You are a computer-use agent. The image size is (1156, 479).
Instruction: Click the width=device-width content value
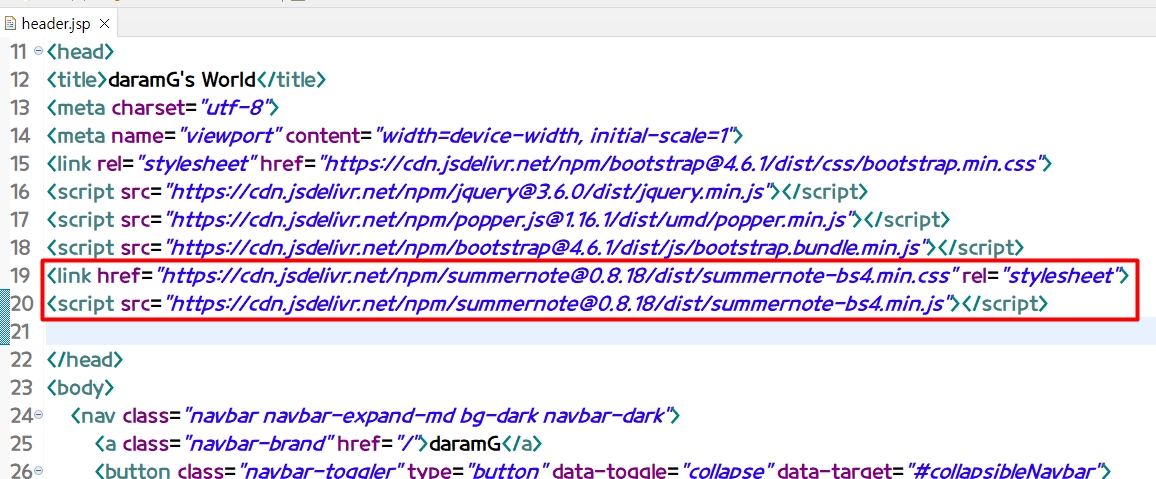pos(554,136)
